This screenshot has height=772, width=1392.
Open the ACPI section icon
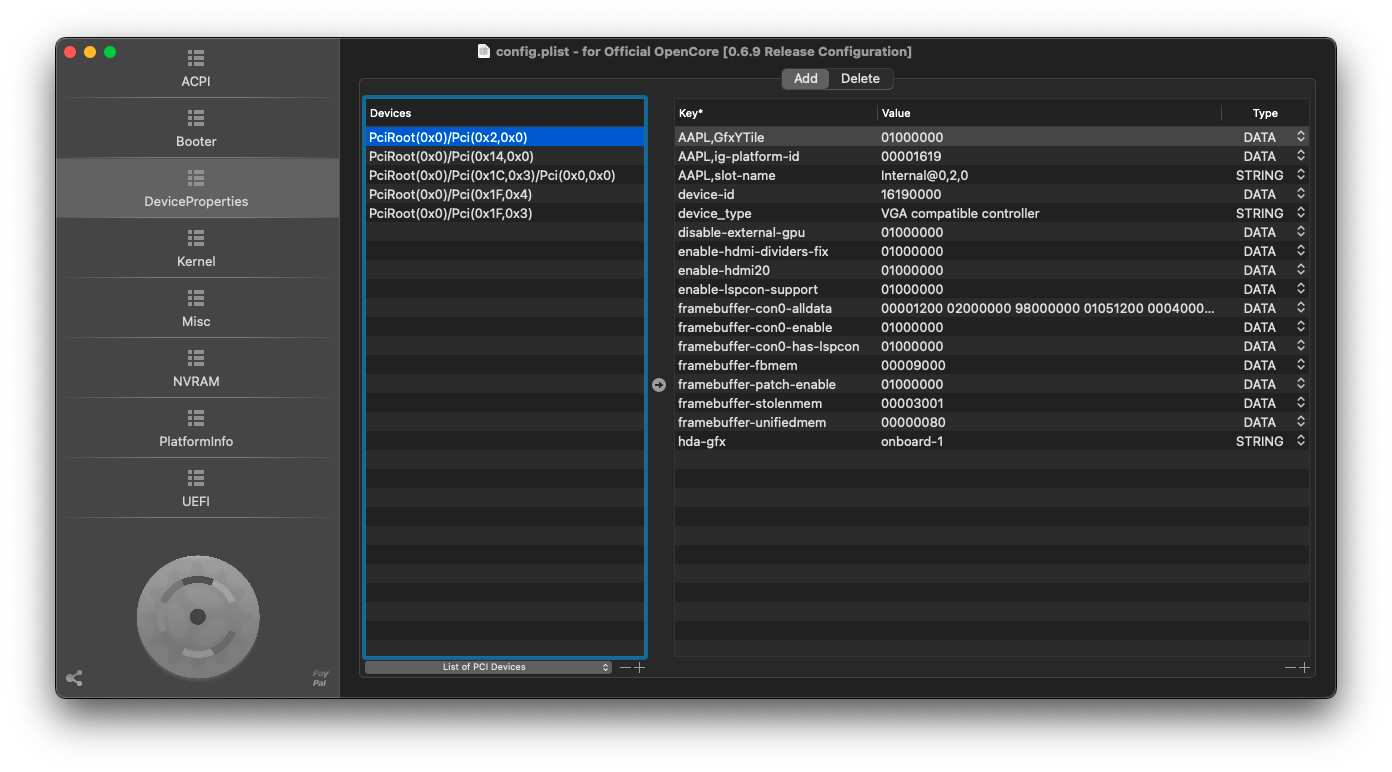(196, 59)
